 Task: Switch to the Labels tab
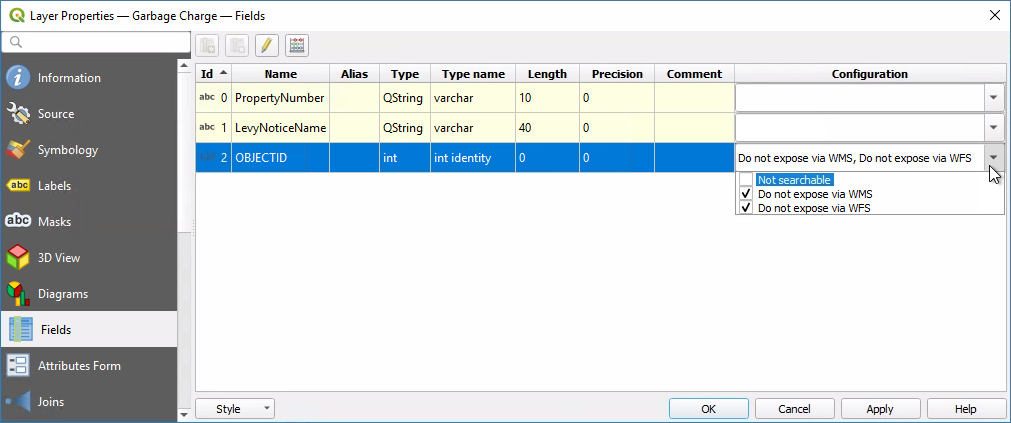(x=54, y=186)
